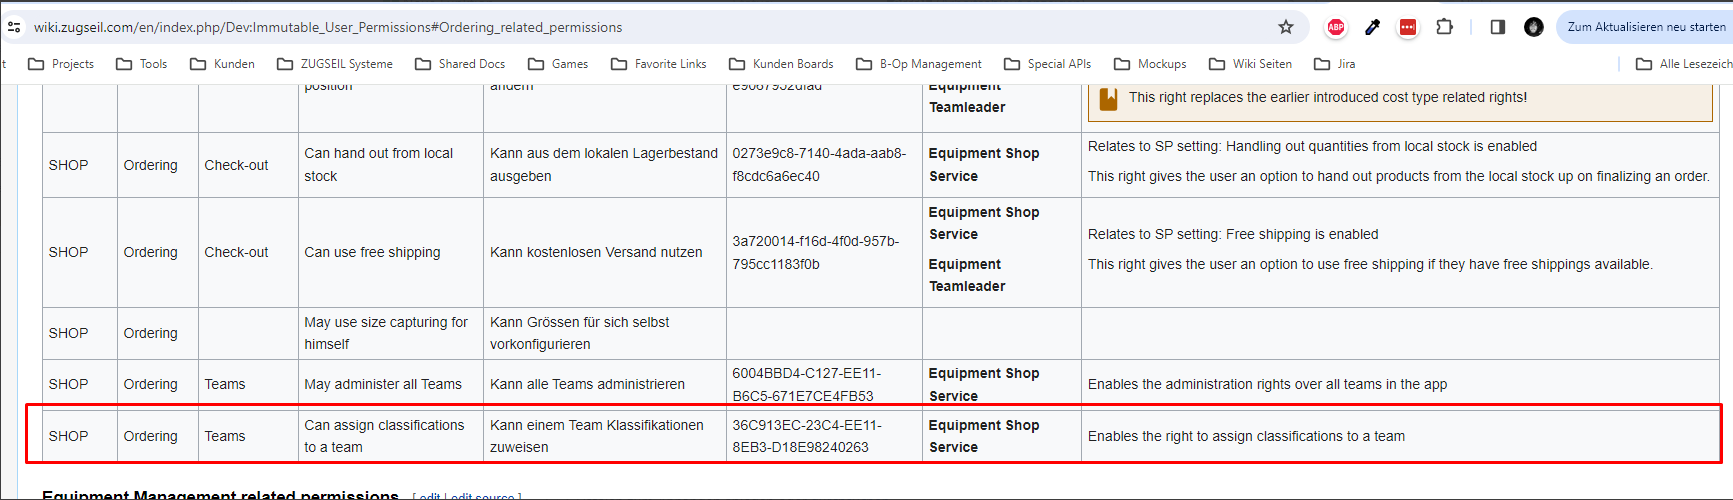Viewport: 1733px width, 500px height.
Task: Open the Jira bookmark folder
Action: pos(1335,64)
